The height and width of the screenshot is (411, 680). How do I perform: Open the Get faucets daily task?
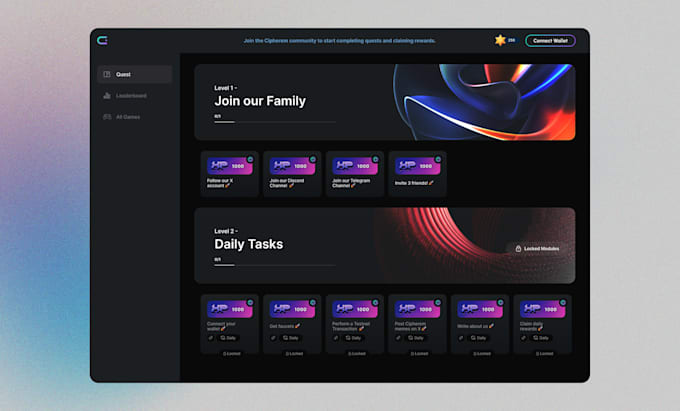[x=292, y=324]
